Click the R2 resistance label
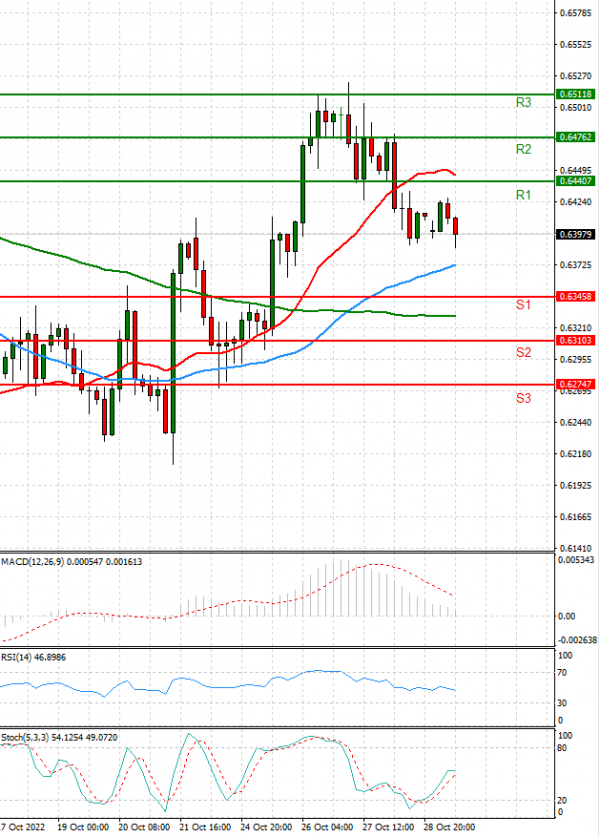The image size is (600, 837). click(x=523, y=149)
